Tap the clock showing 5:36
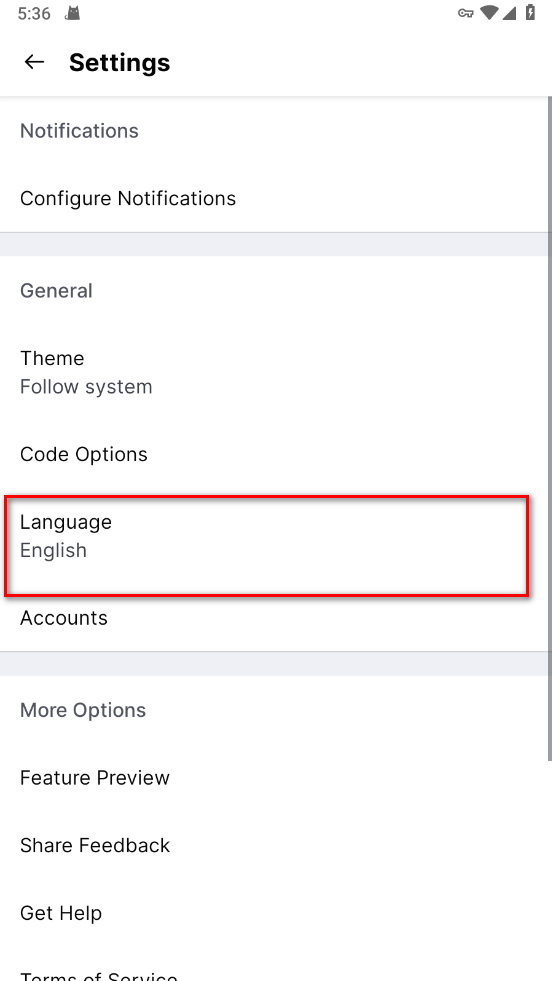 coord(34,14)
